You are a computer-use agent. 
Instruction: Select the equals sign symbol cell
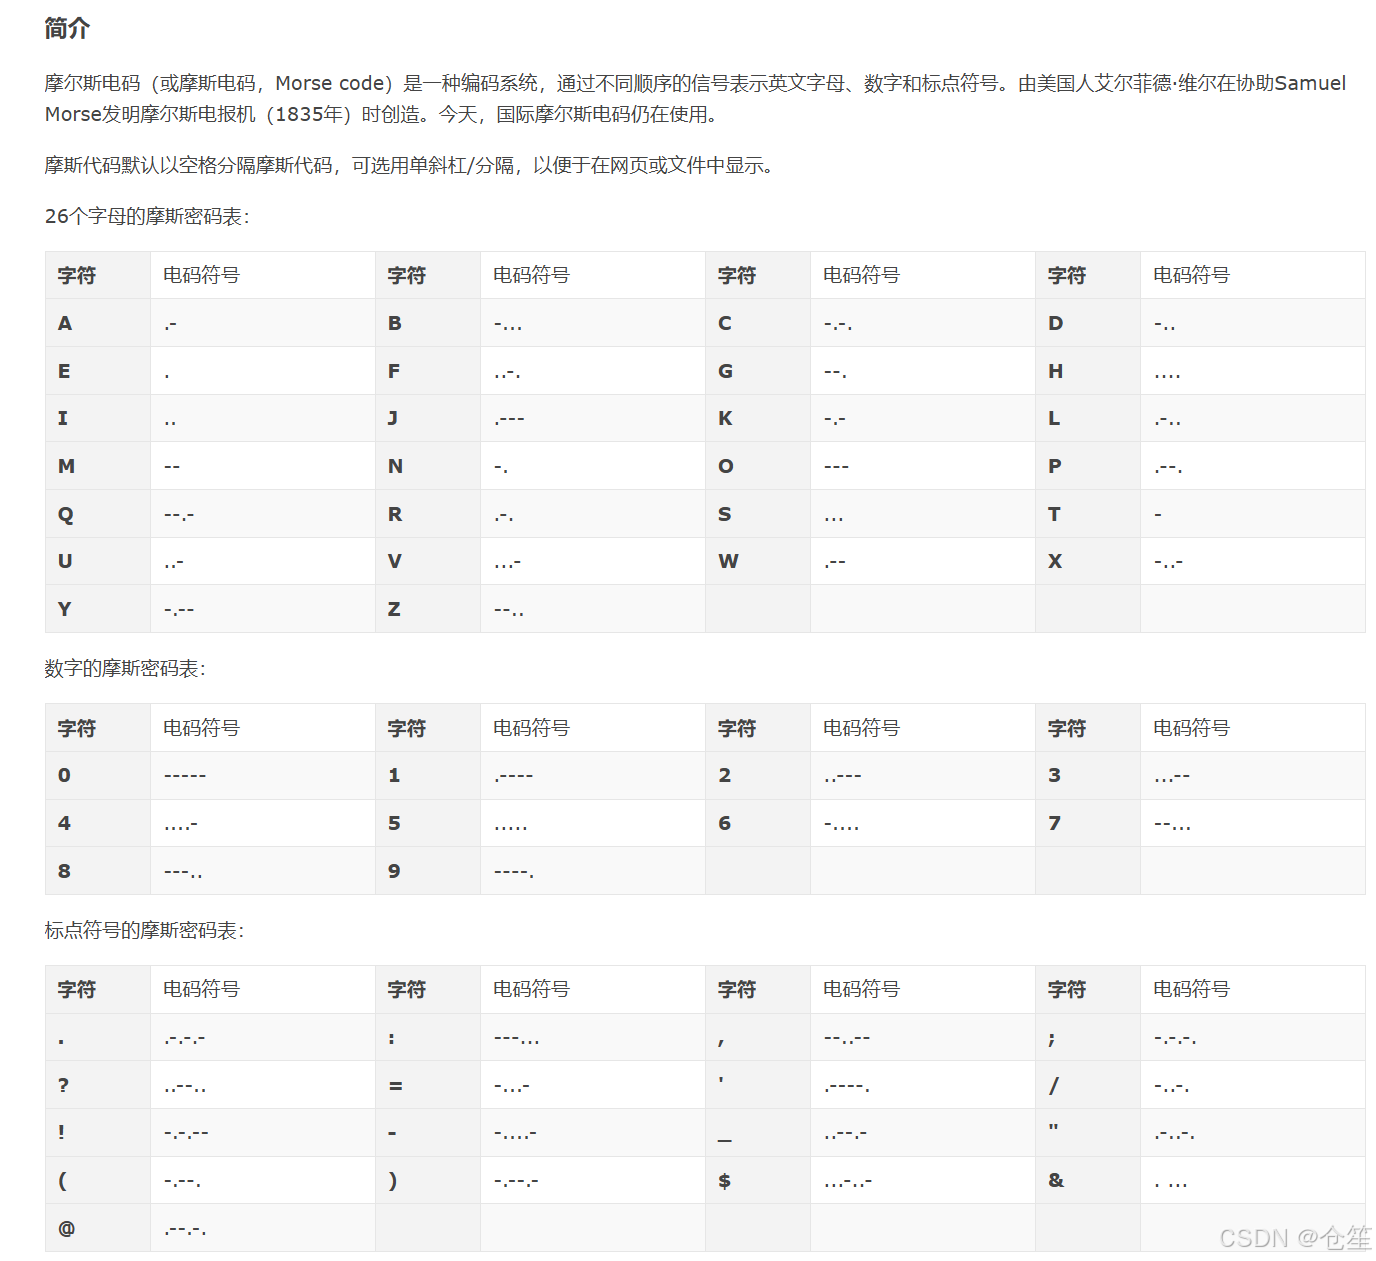coord(428,1085)
